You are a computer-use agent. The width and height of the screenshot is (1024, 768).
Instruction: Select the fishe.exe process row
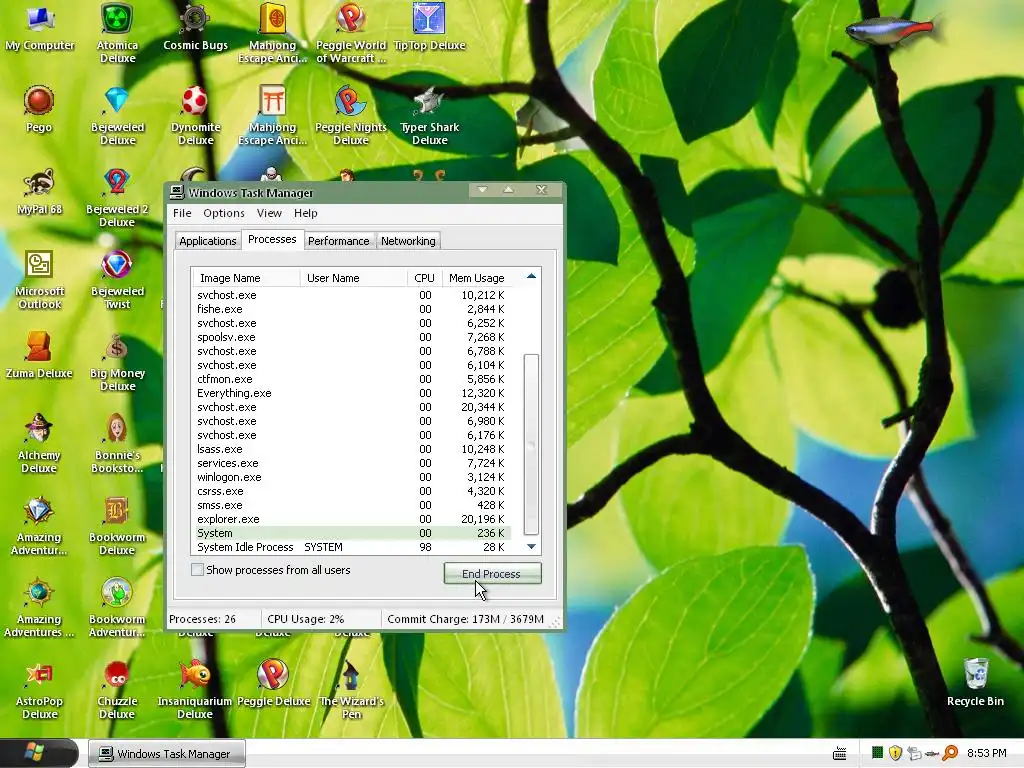(353, 309)
